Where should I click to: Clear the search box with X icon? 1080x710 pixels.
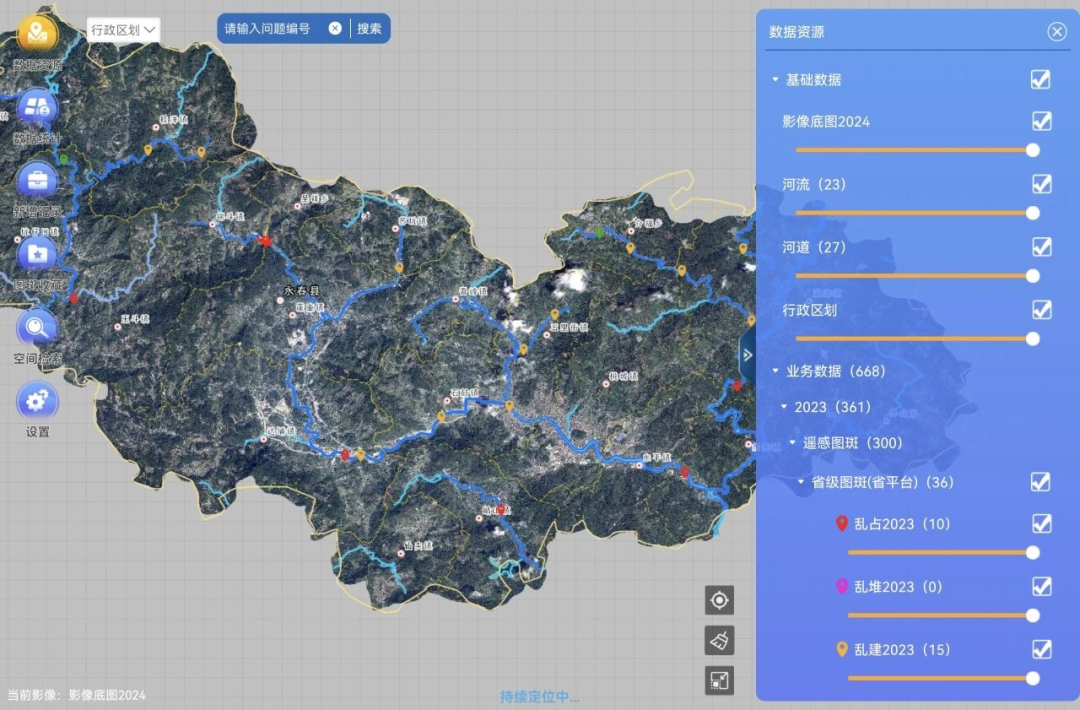pyautogui.click(x=335, y=29)
